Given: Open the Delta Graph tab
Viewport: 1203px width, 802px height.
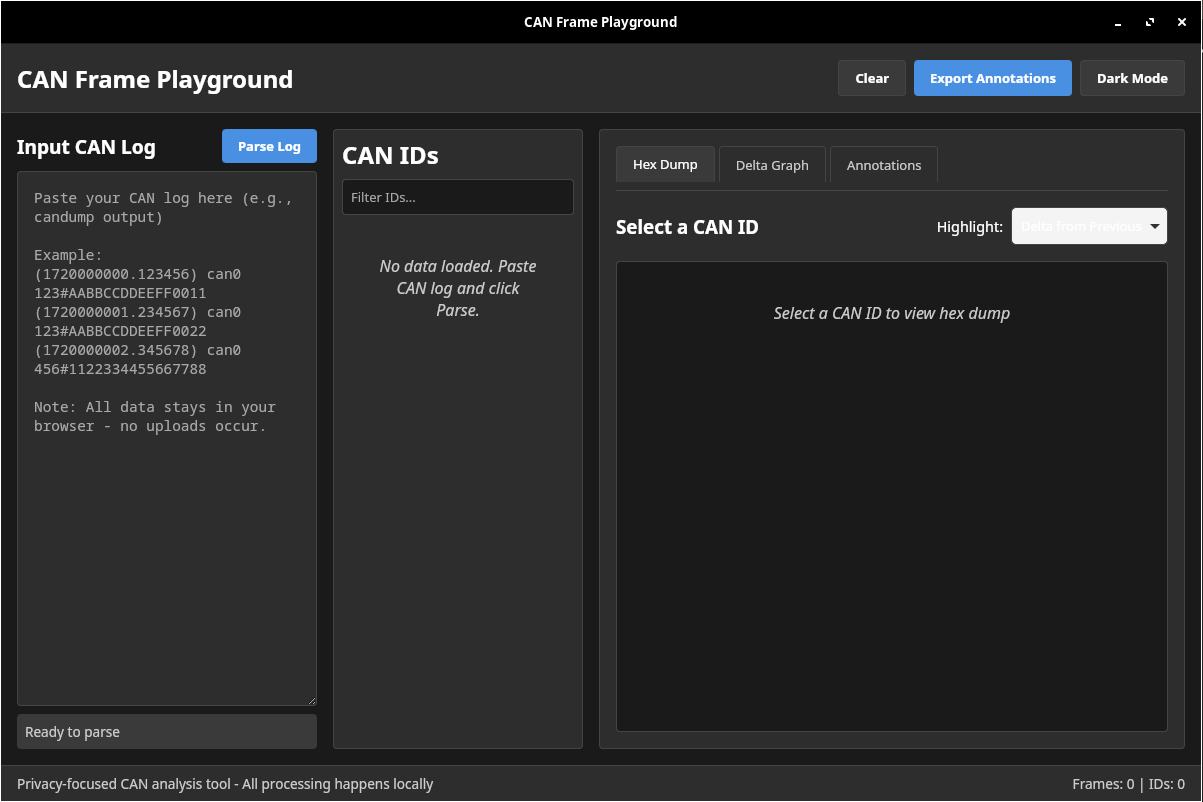Looking at the screenshot, I should pyautogui.click(x=772, y=166).
